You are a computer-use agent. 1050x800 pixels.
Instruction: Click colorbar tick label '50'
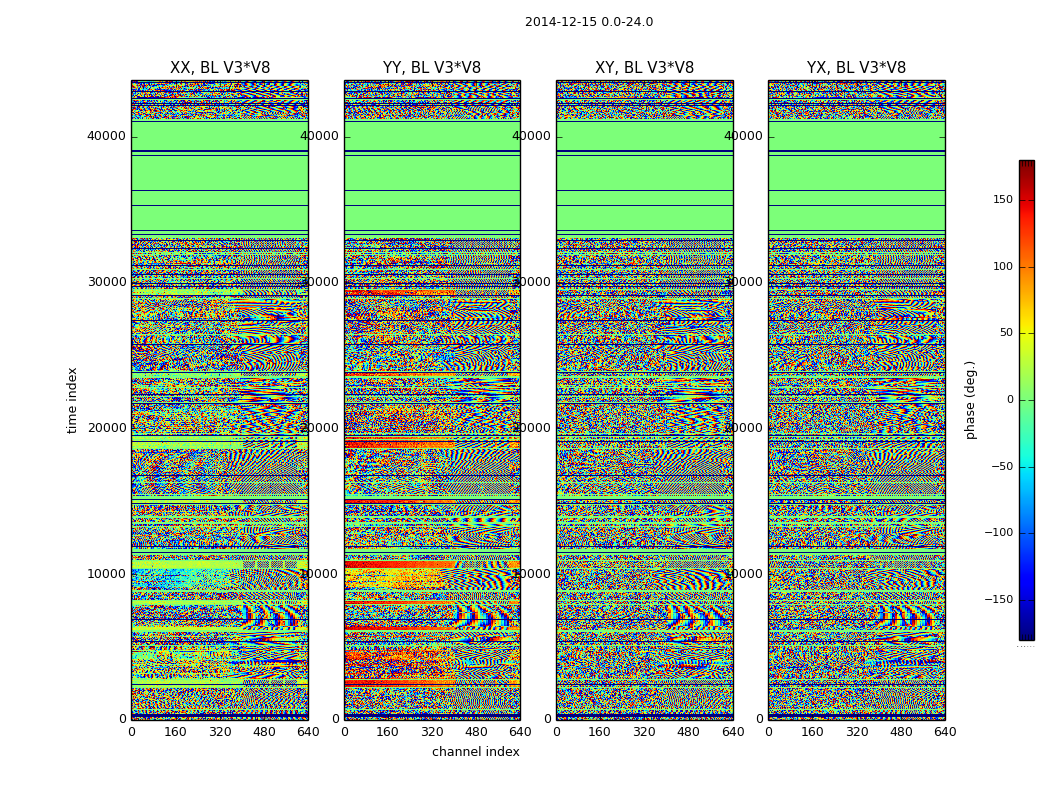click(1006, 333)
